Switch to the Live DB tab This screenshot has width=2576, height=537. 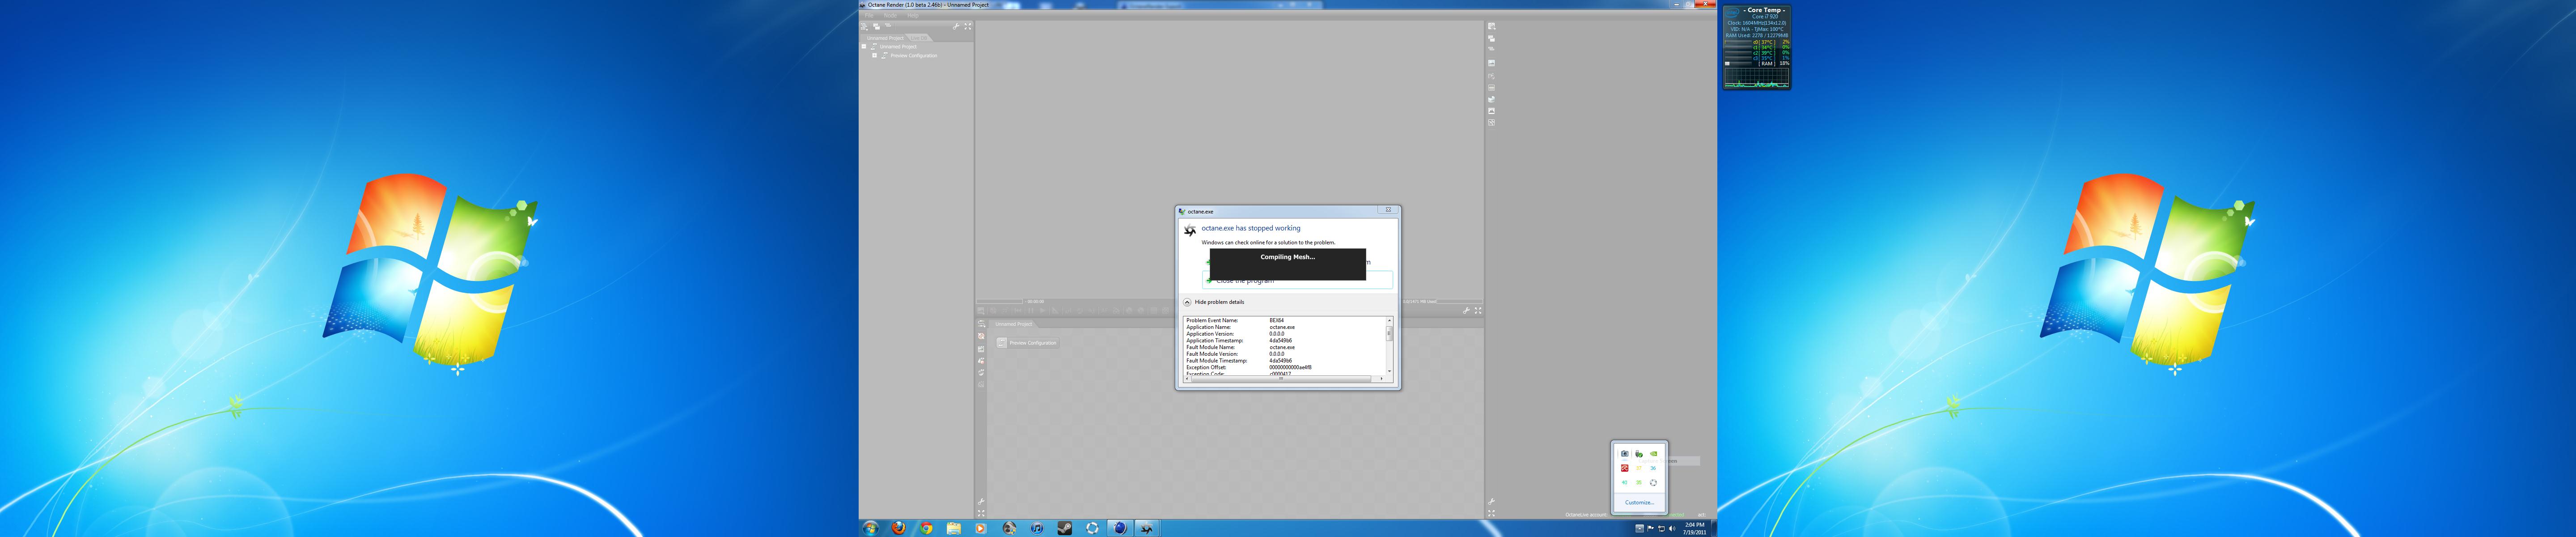[x=919, y=38]
